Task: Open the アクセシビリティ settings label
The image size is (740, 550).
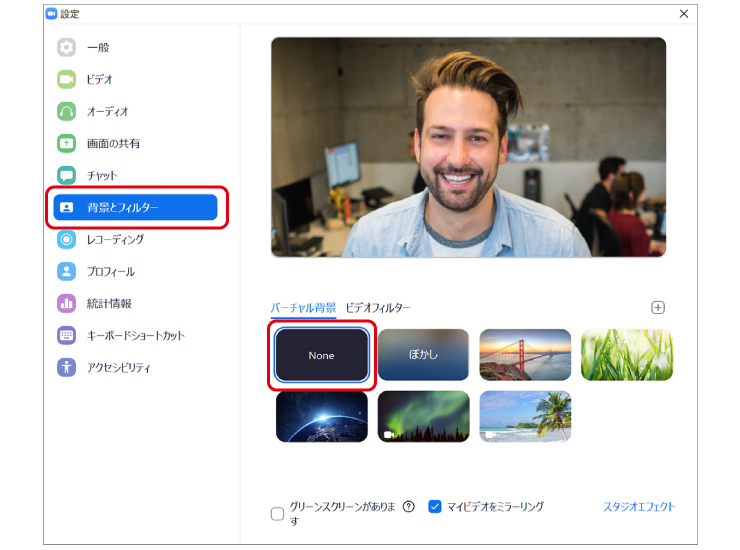Action: coord(119,368)
